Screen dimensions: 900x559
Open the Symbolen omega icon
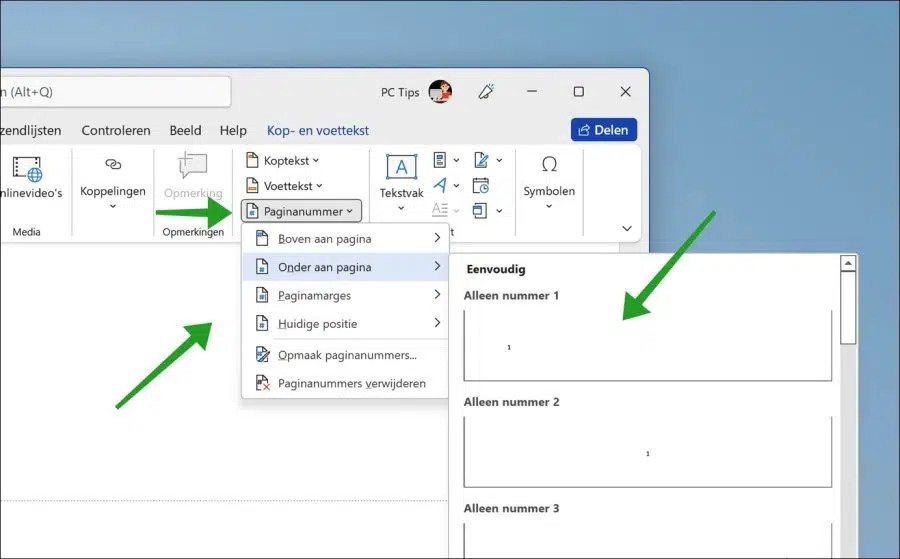(x=549, y=165)
